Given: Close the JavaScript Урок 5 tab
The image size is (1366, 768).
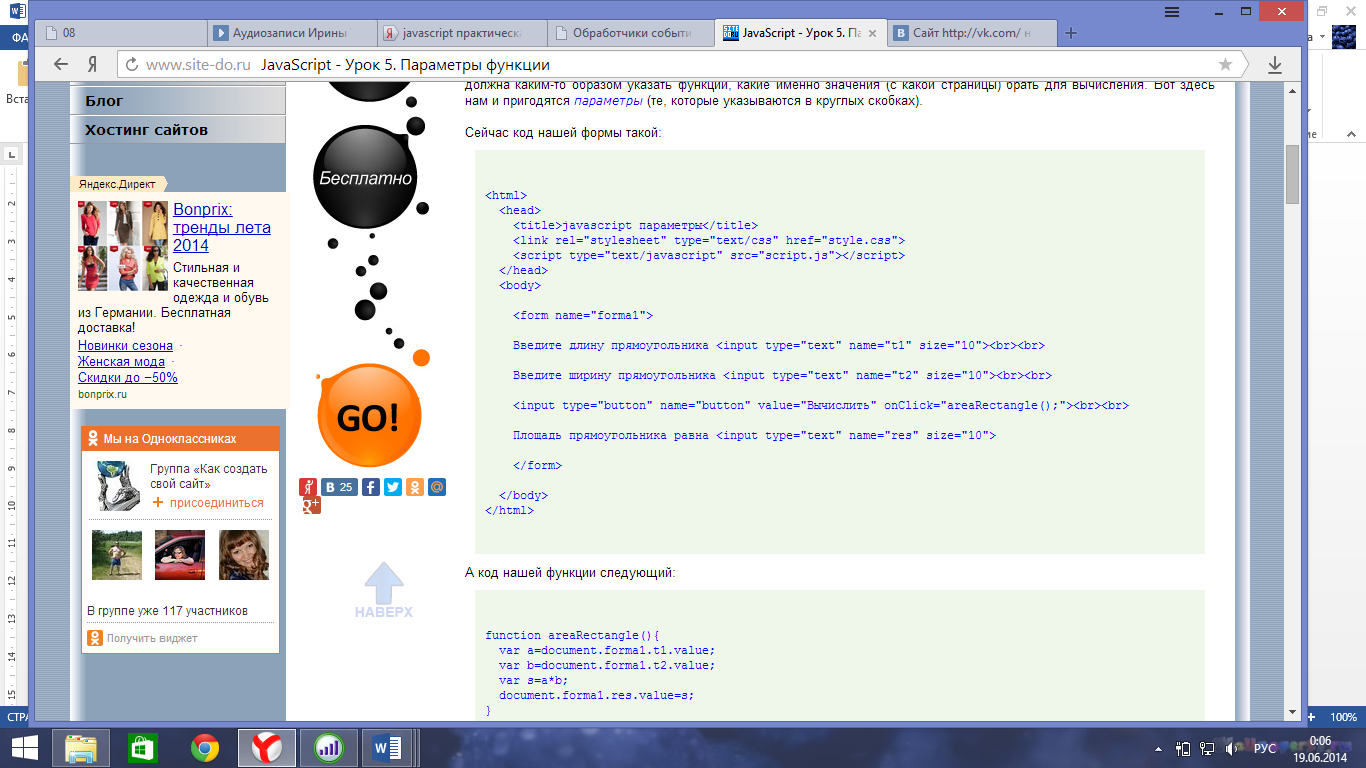Looking at the screenshot, I should pyautogui.click(x=872, y=33).
